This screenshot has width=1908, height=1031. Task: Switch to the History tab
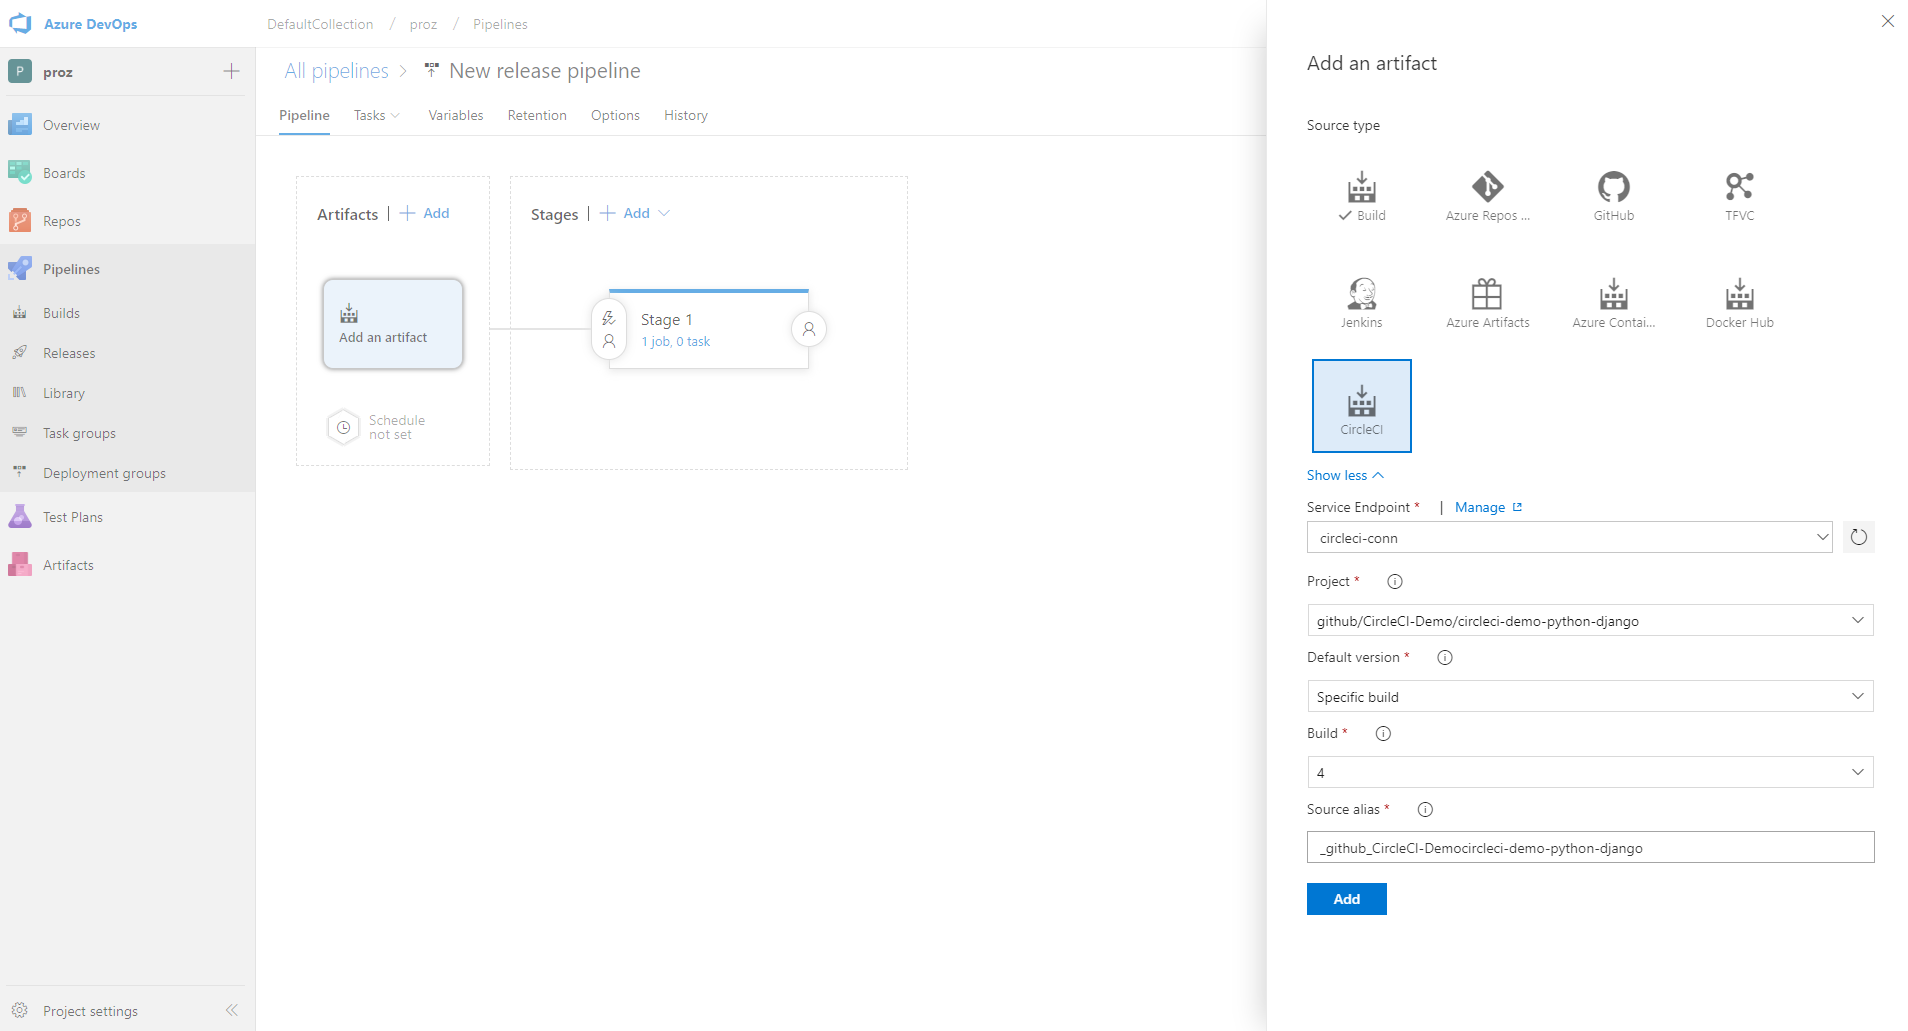tap(686, 115)
